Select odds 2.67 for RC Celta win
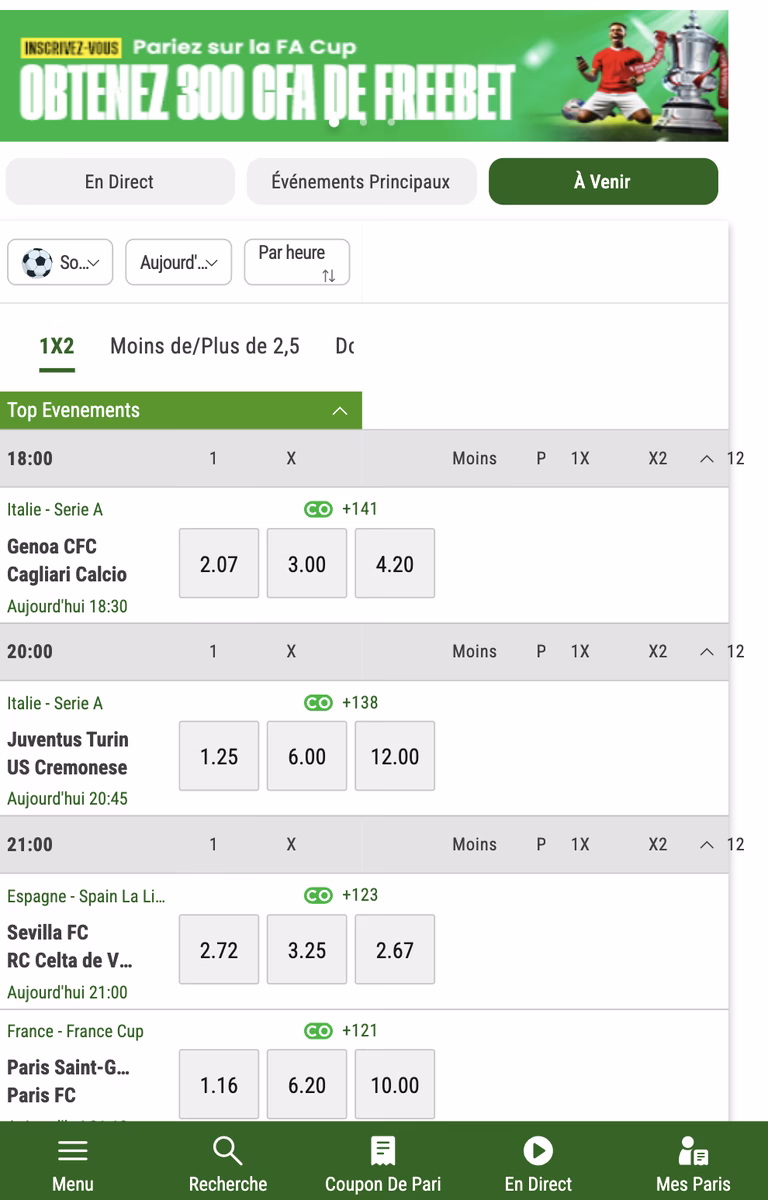 pos(395,950)
